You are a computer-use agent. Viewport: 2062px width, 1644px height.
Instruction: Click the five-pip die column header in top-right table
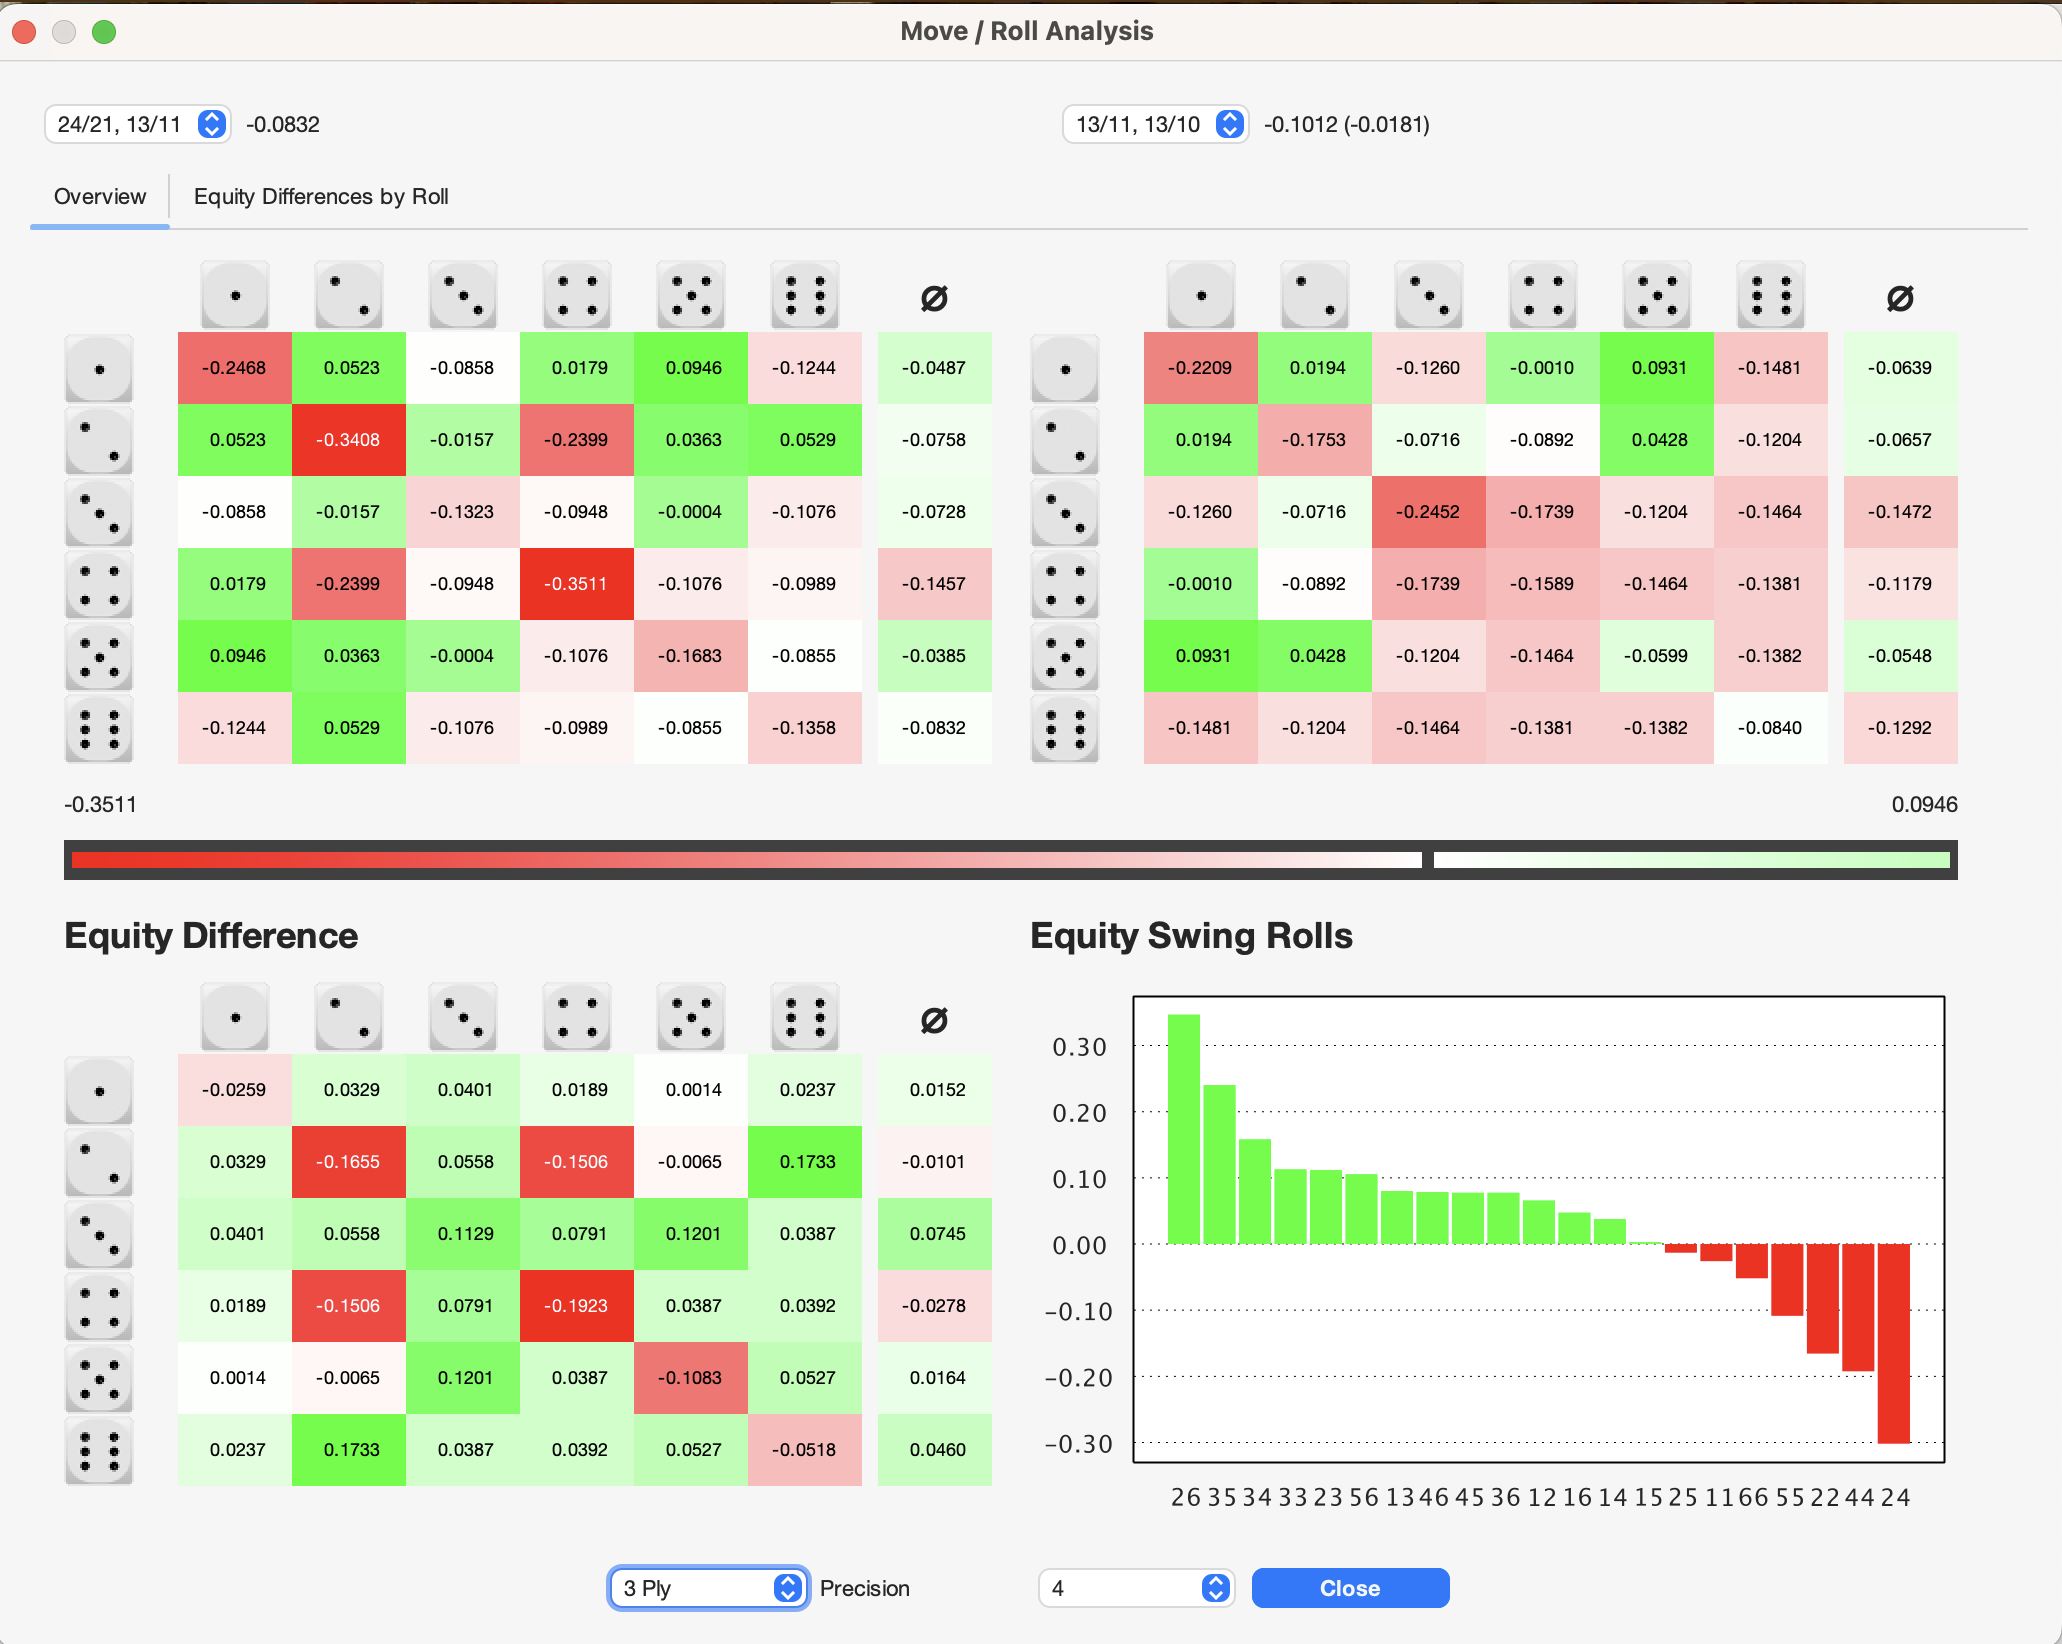tap(1657, 295)
